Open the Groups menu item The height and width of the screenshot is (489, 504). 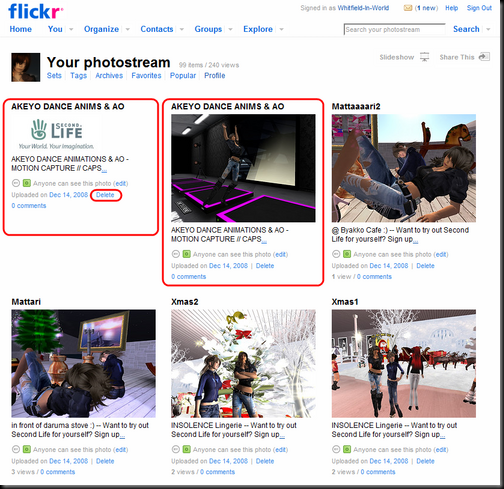click(x=208, y=29)
